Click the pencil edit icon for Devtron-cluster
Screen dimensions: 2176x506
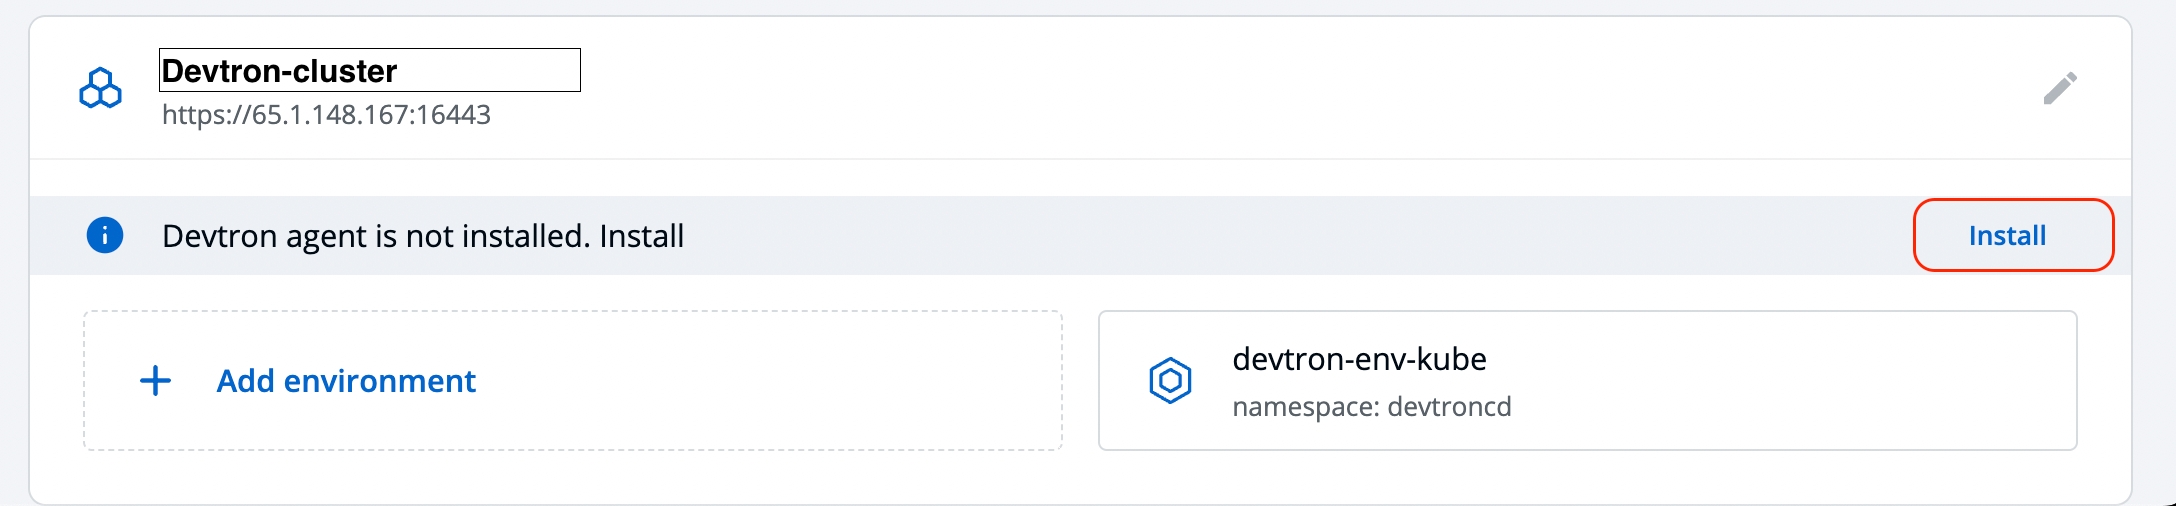tap(2060, 88)
